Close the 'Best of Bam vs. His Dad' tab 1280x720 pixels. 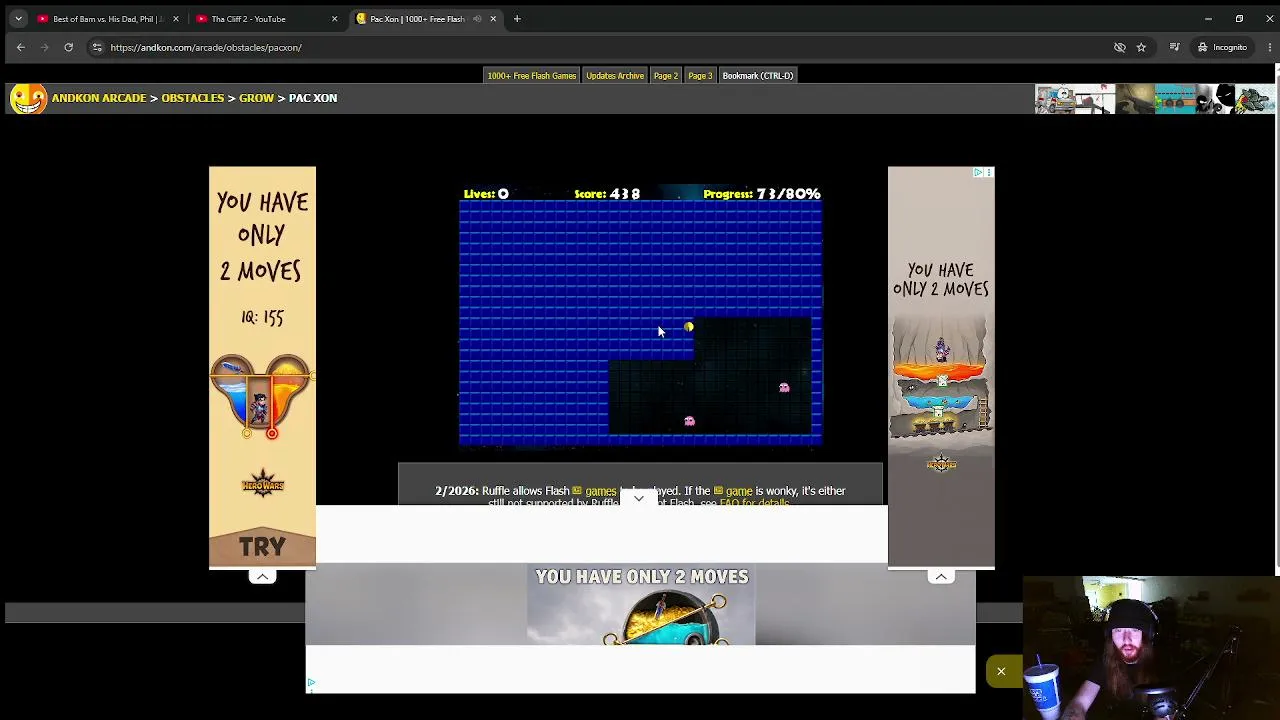pos(176,19)
